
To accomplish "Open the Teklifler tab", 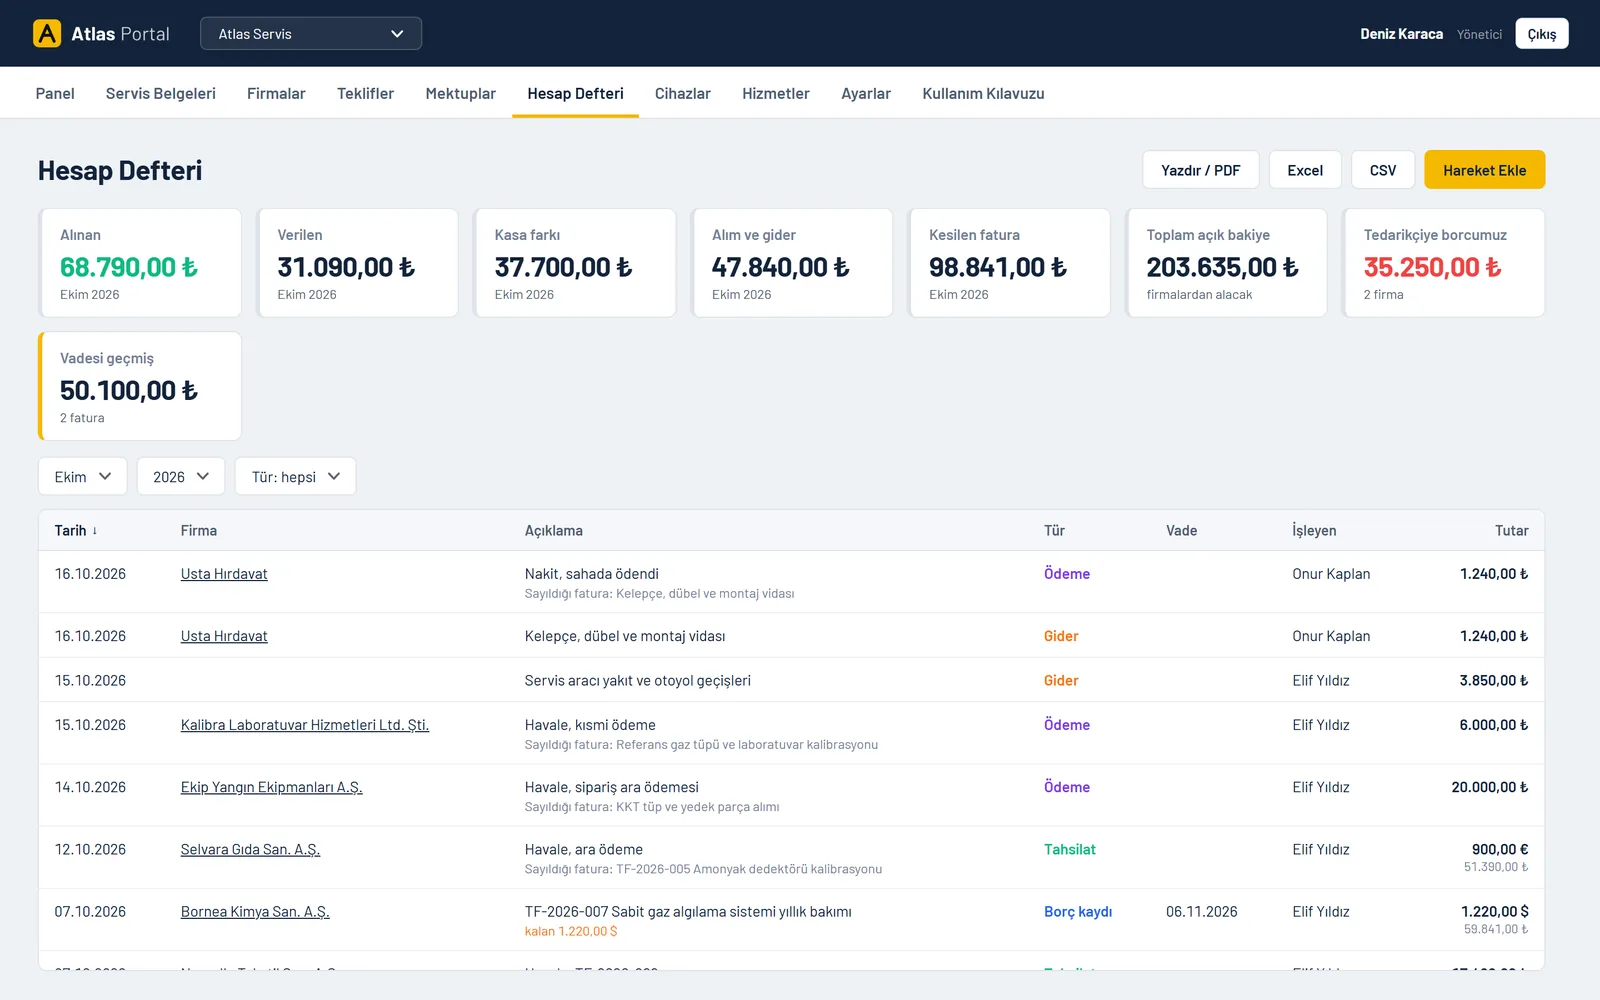I will click(x=365, y=93).
